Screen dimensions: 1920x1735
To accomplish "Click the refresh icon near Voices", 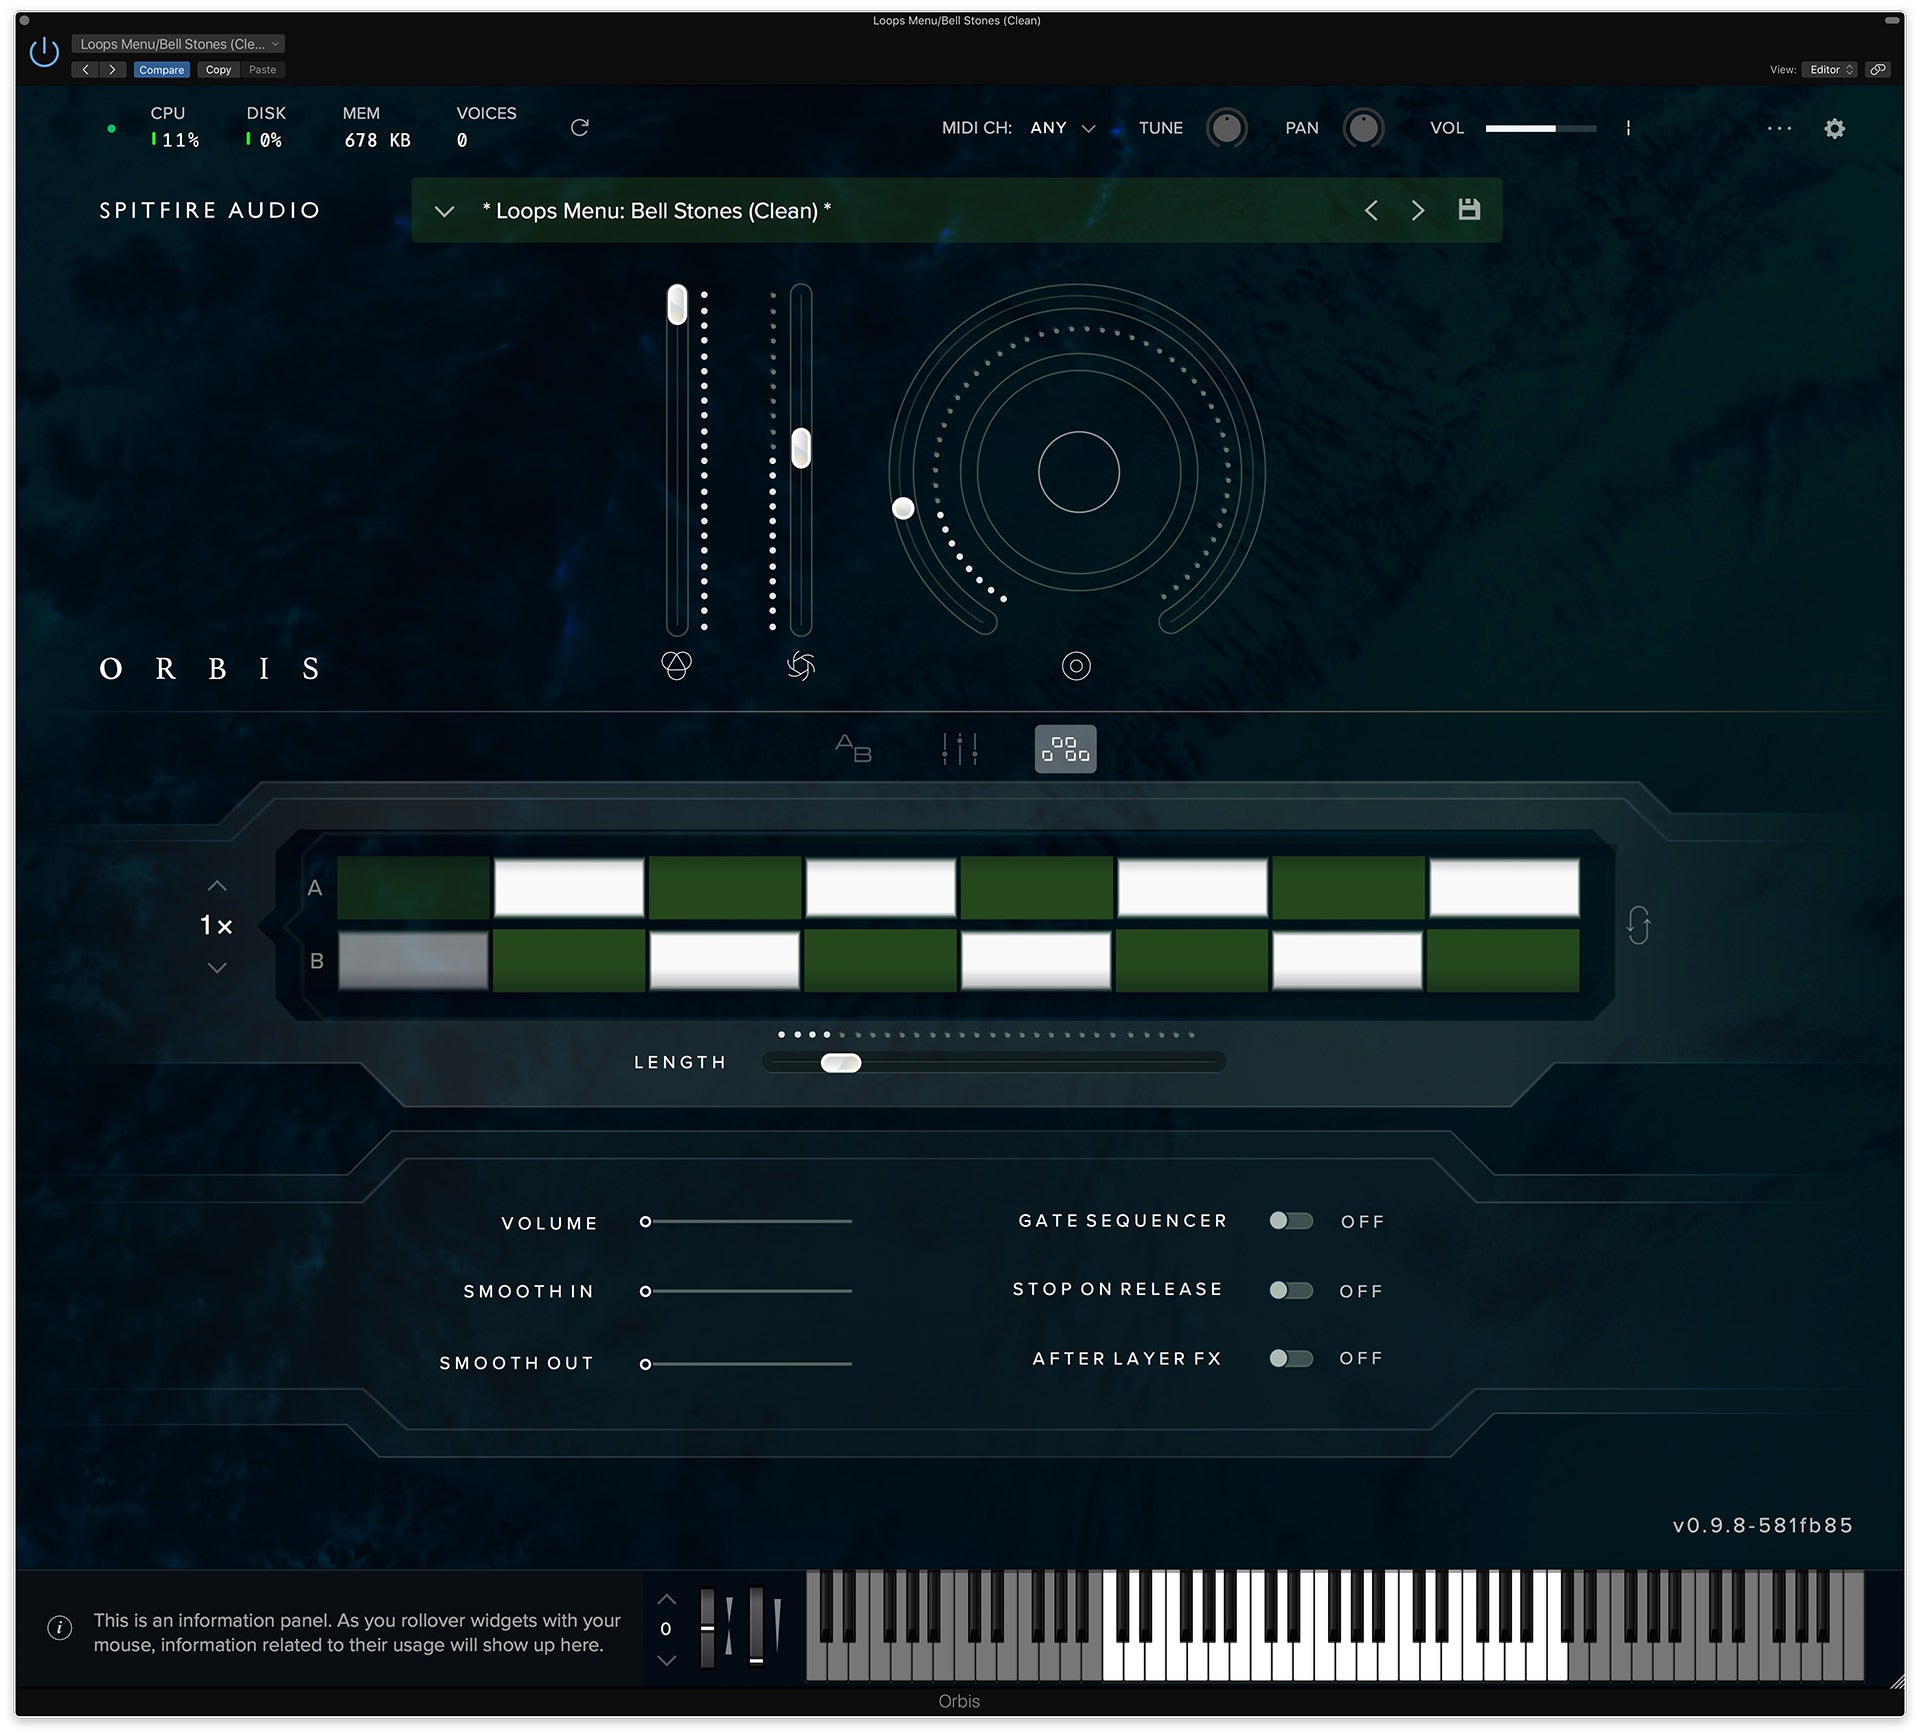I will (579, 128).
